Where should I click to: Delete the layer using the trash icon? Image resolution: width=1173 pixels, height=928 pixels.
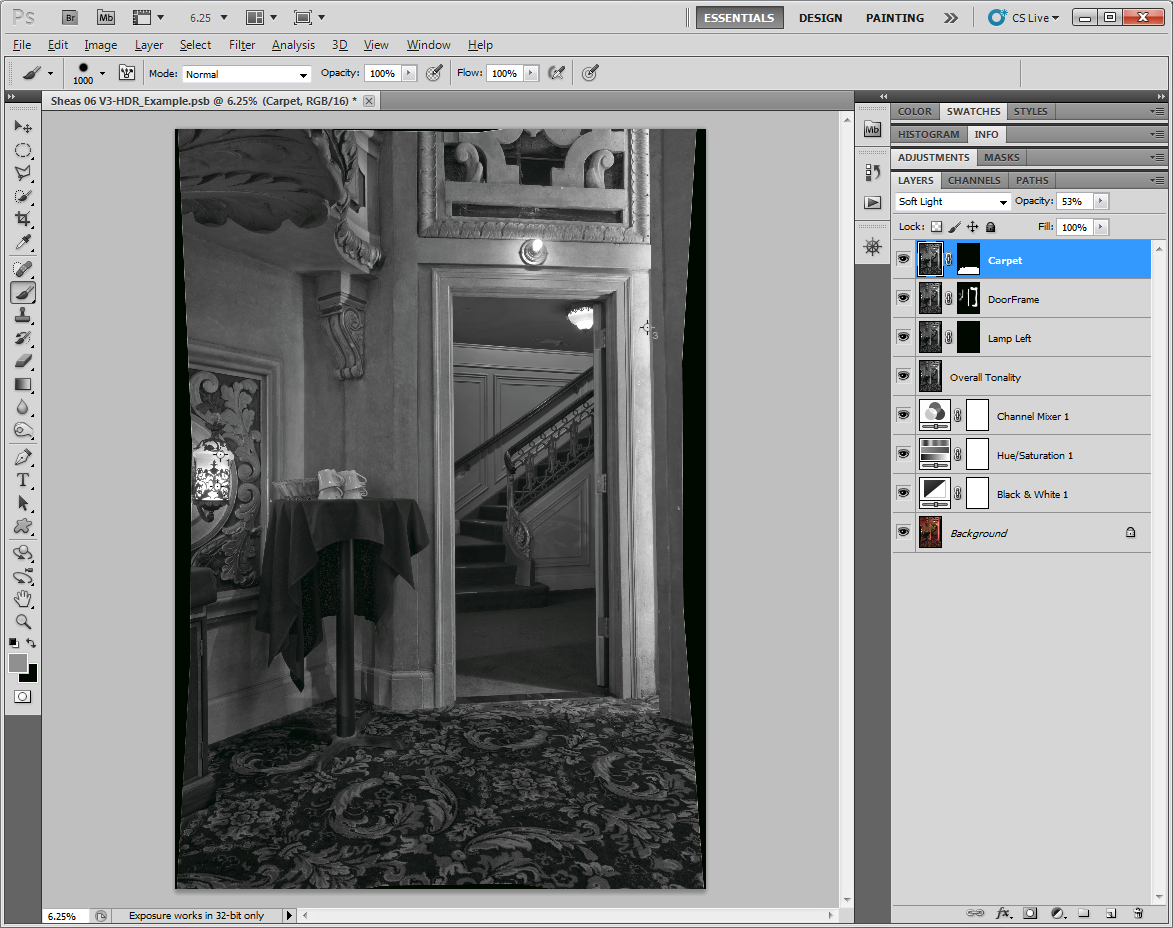coord(1138,913)
